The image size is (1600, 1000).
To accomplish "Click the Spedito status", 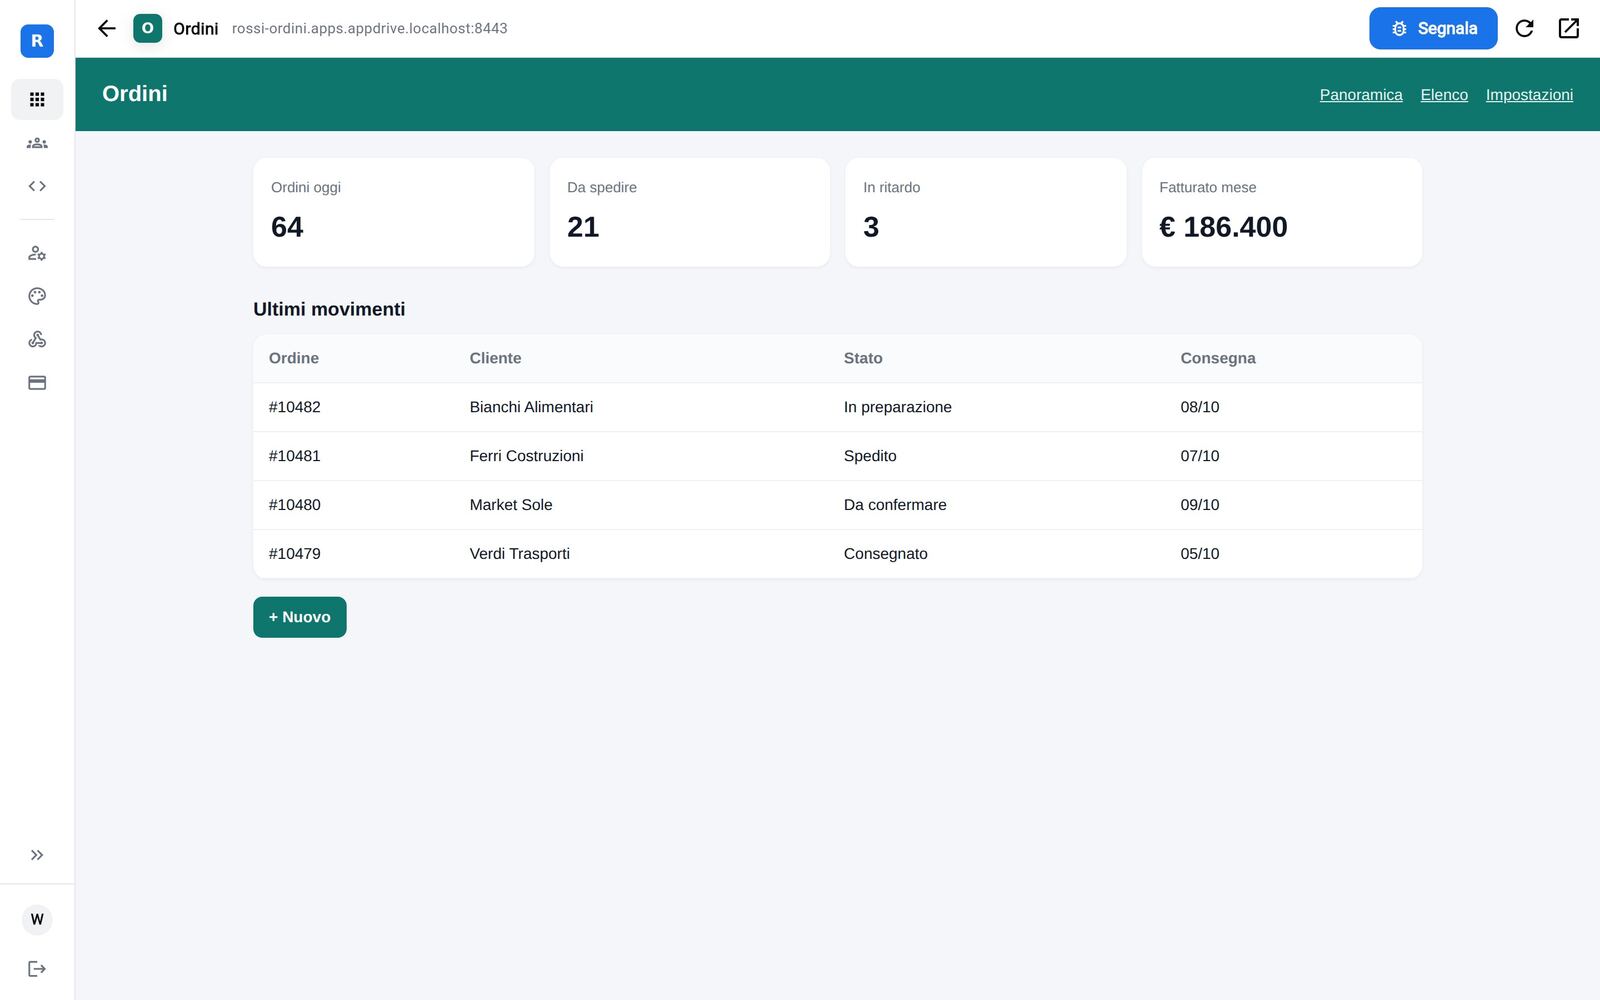I will [x=870, y=456].
